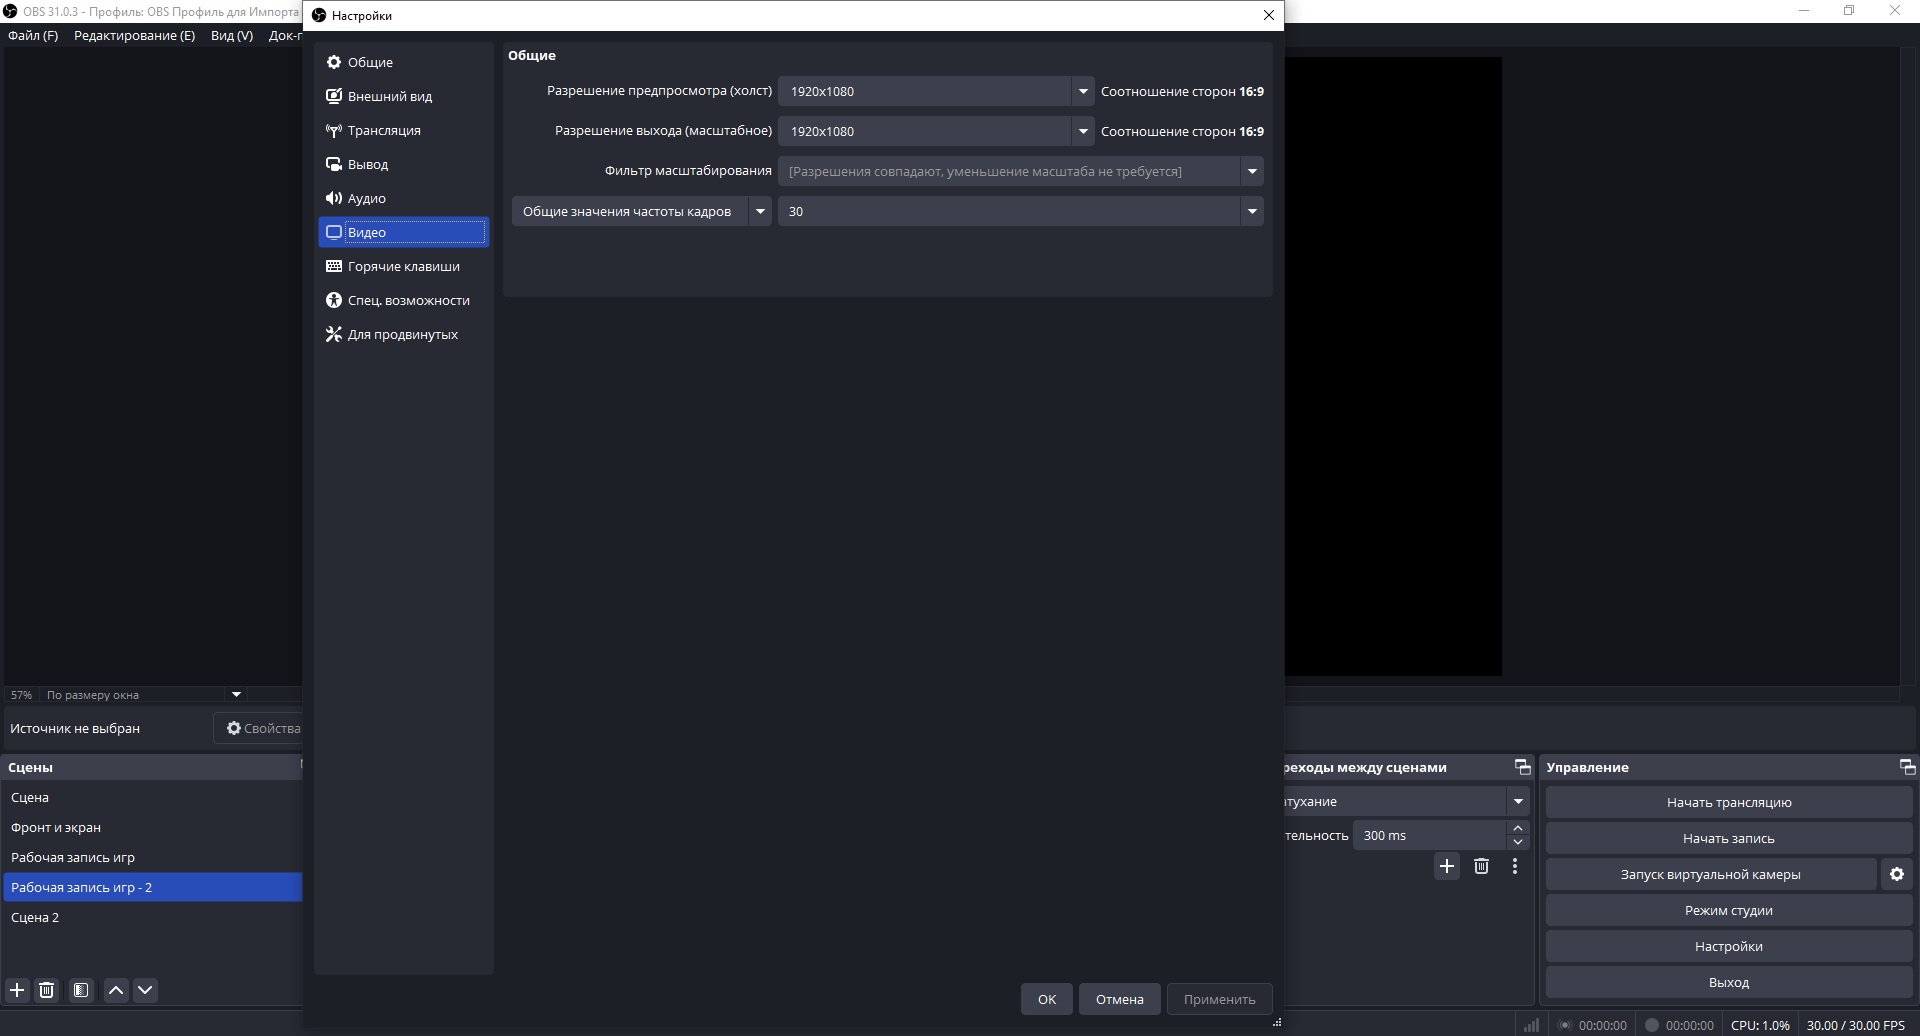The height and width of the screenshot is (1036, 1920).
Task: Click Начать трансляцию button
Action: (x=1729, y=802)
